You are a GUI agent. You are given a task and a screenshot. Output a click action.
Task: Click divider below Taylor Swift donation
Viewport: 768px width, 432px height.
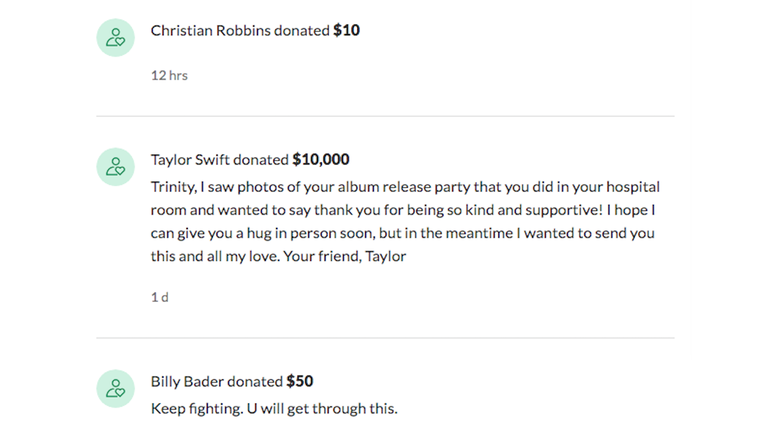pyautogui.click(x=385, y=337)
